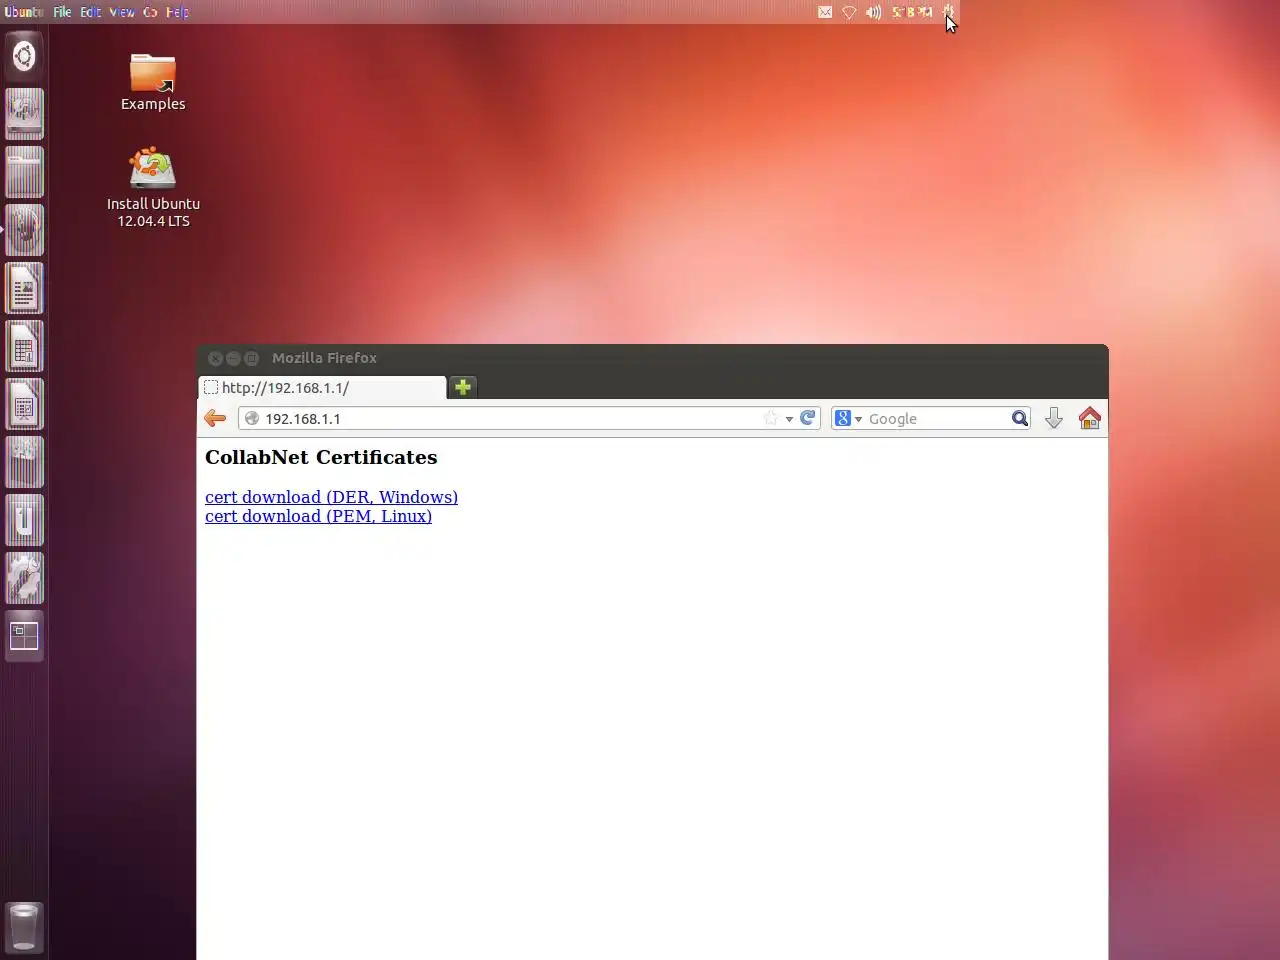Open the Workspace Switcher in the launcher
Screen dimensions: 1280x960
click(24, 635)
